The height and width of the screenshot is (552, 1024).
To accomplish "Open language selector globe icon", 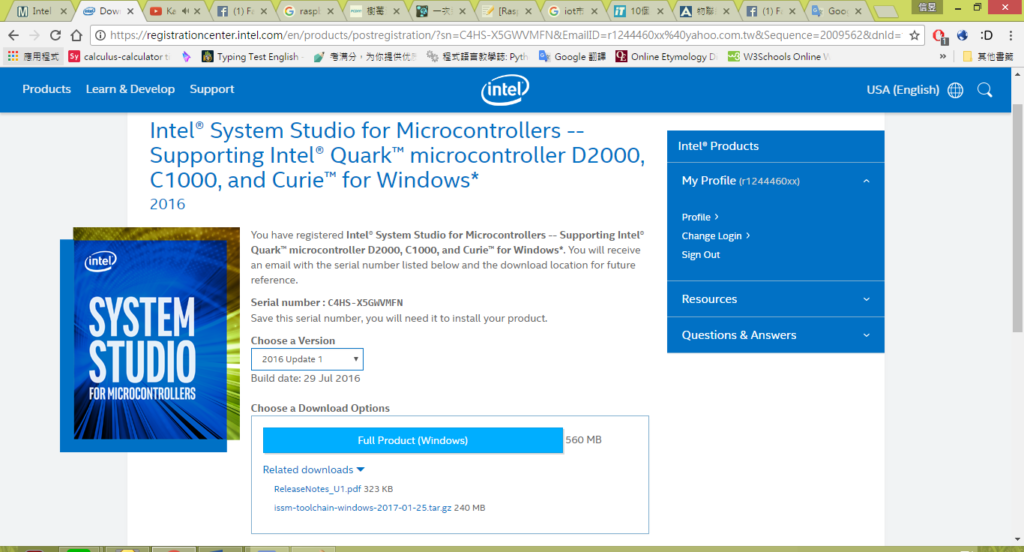I will (955, 90).
